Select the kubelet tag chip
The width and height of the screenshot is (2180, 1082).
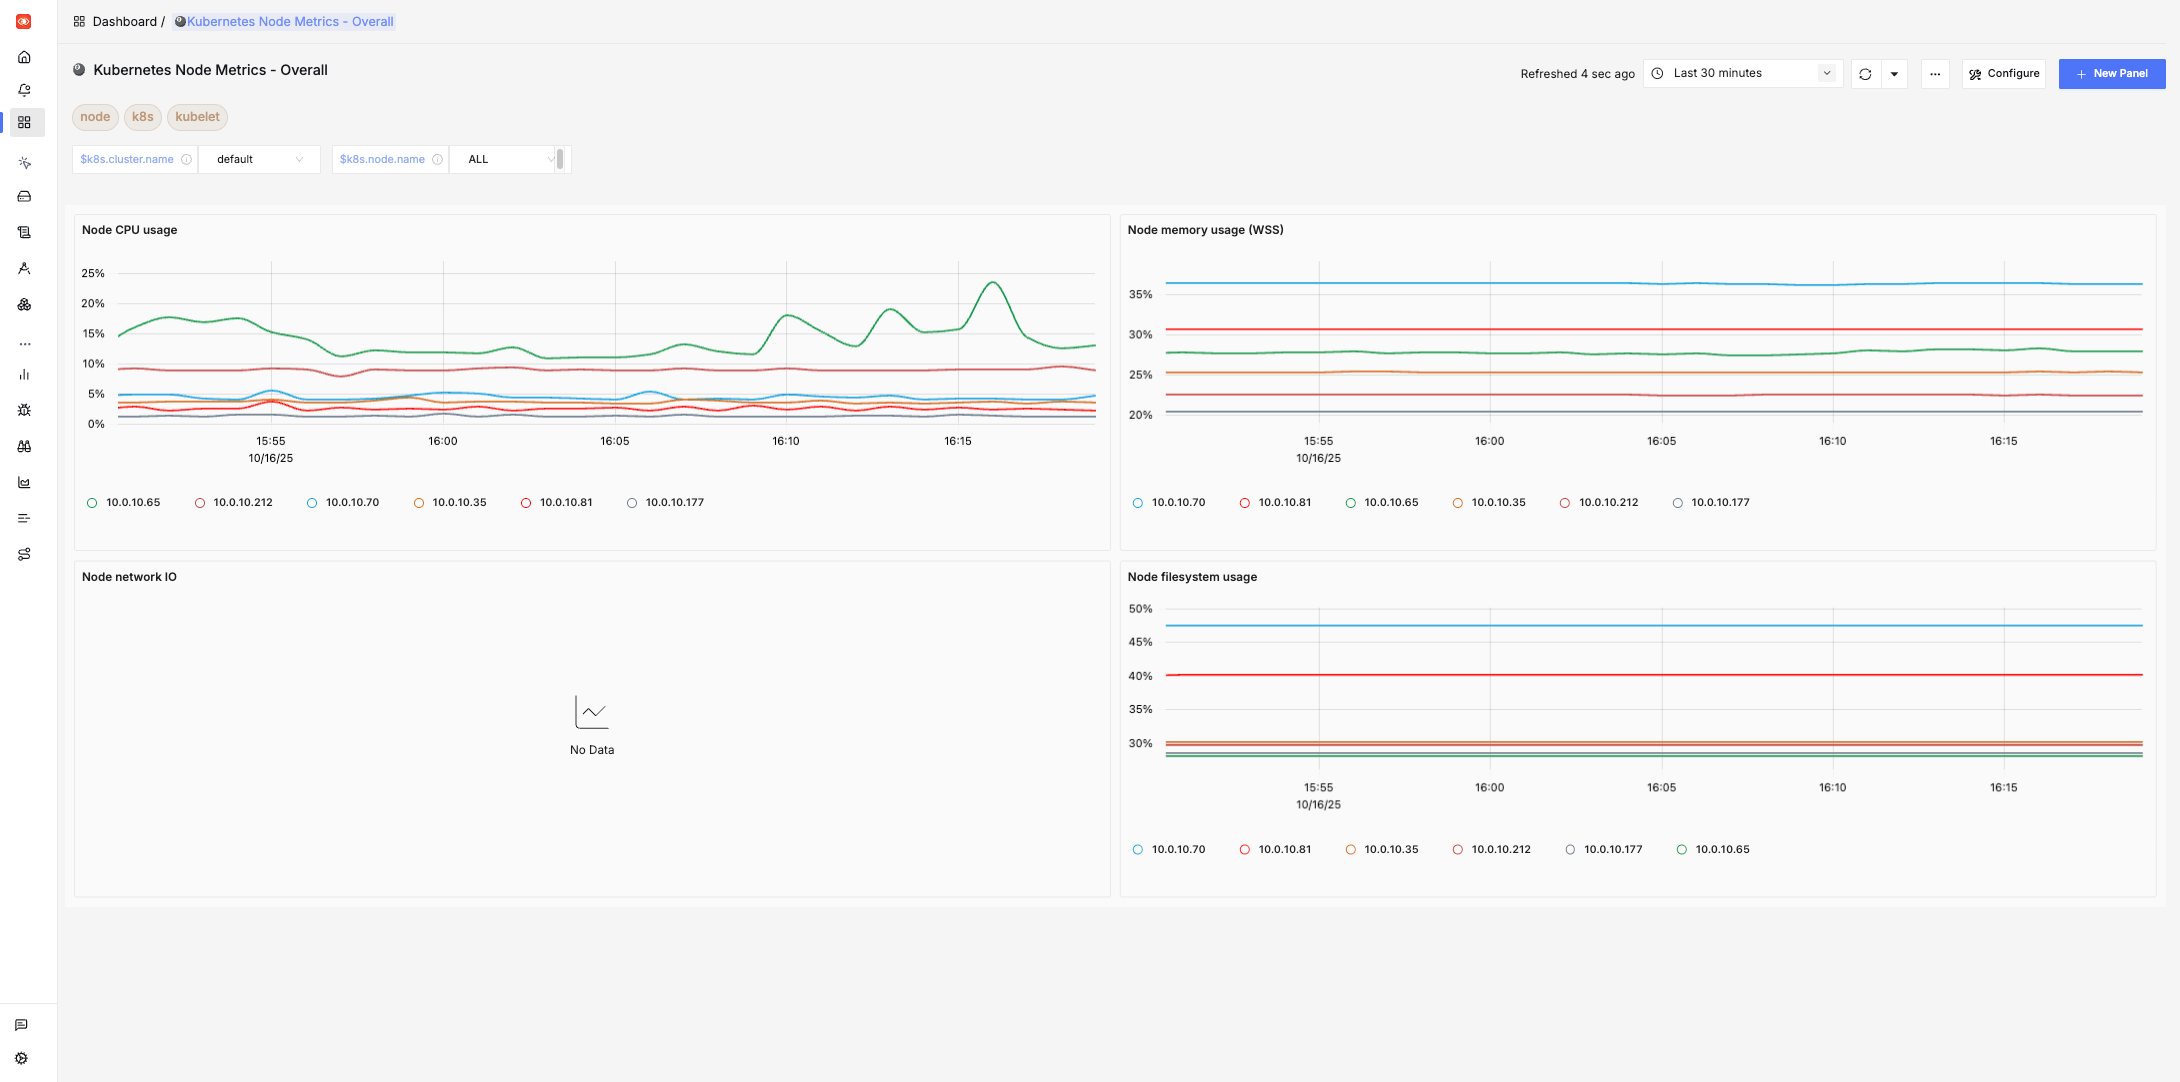pos(197,117)
